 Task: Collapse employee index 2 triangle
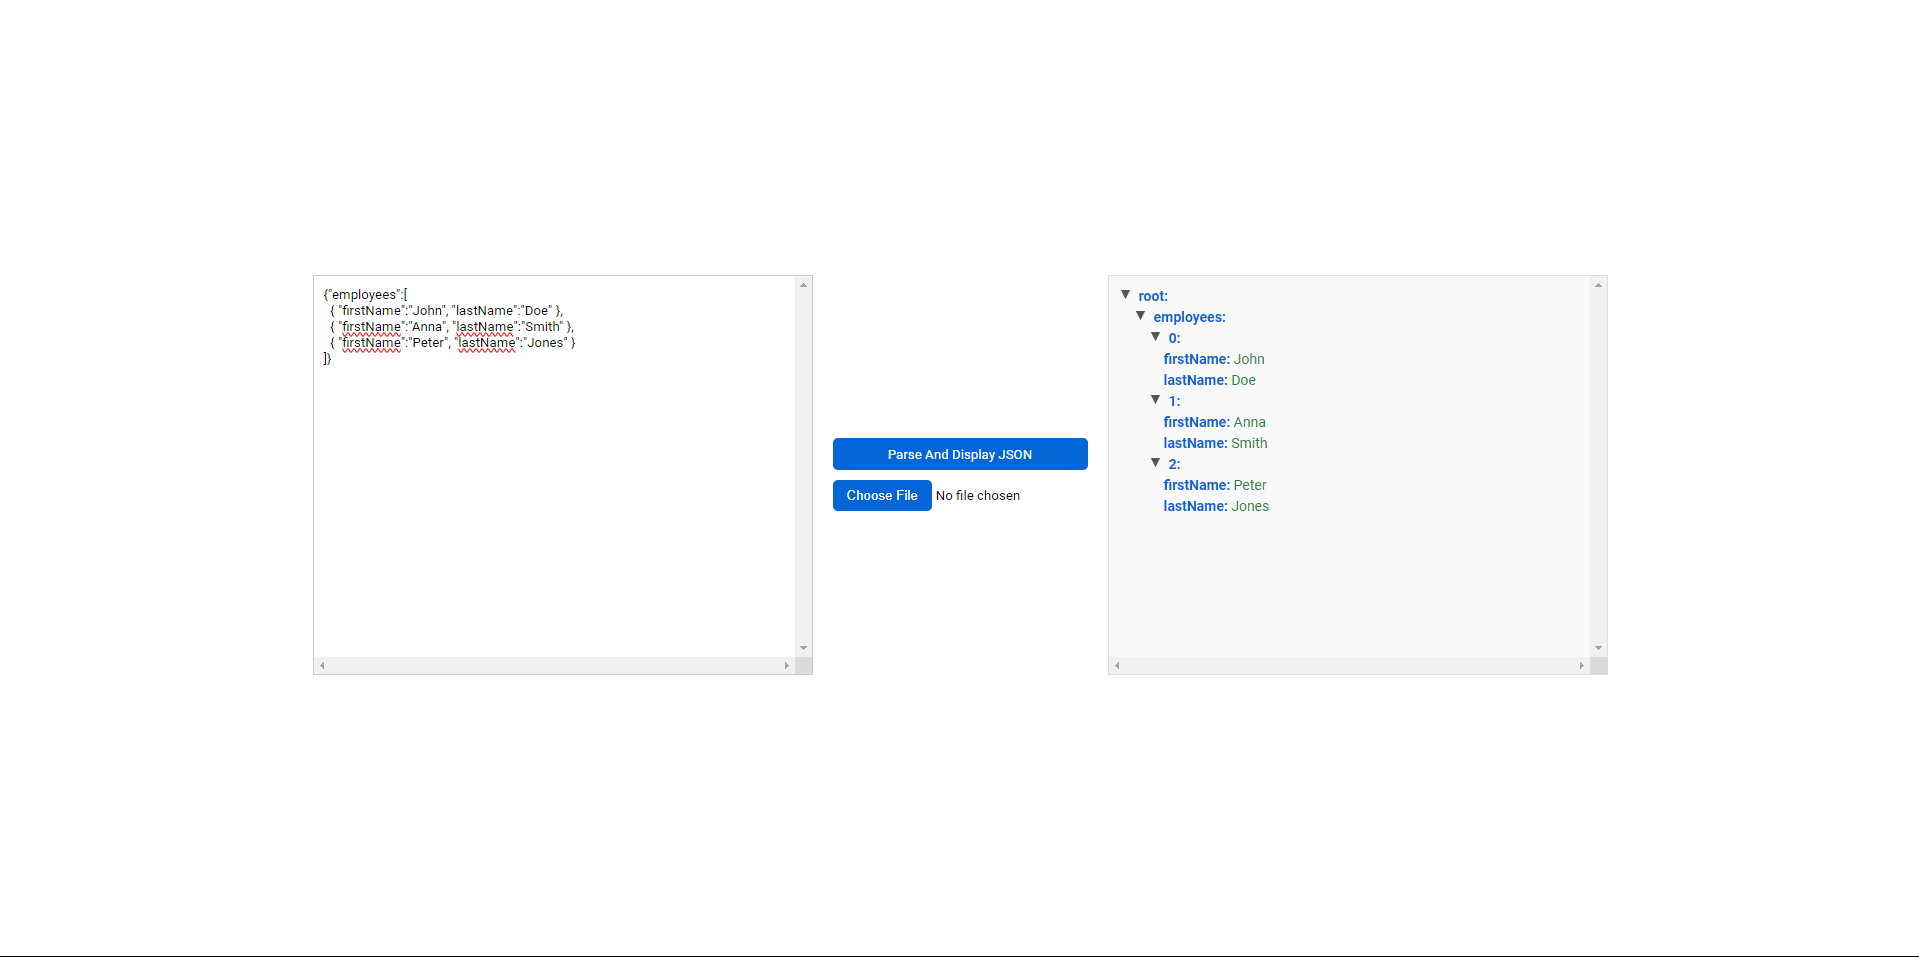(x=1155, y=463)
